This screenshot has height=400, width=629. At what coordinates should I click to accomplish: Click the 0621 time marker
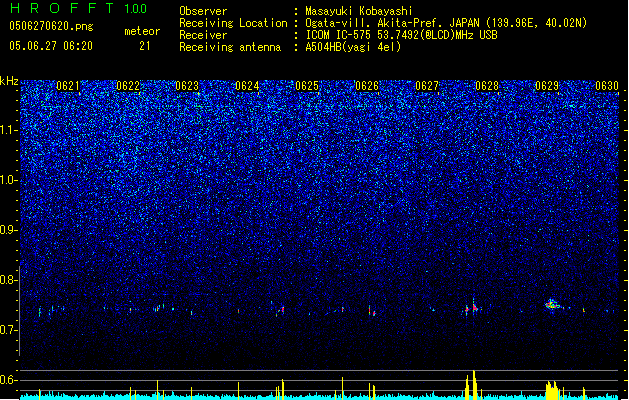pyautogui.click(x=68, y=86)
